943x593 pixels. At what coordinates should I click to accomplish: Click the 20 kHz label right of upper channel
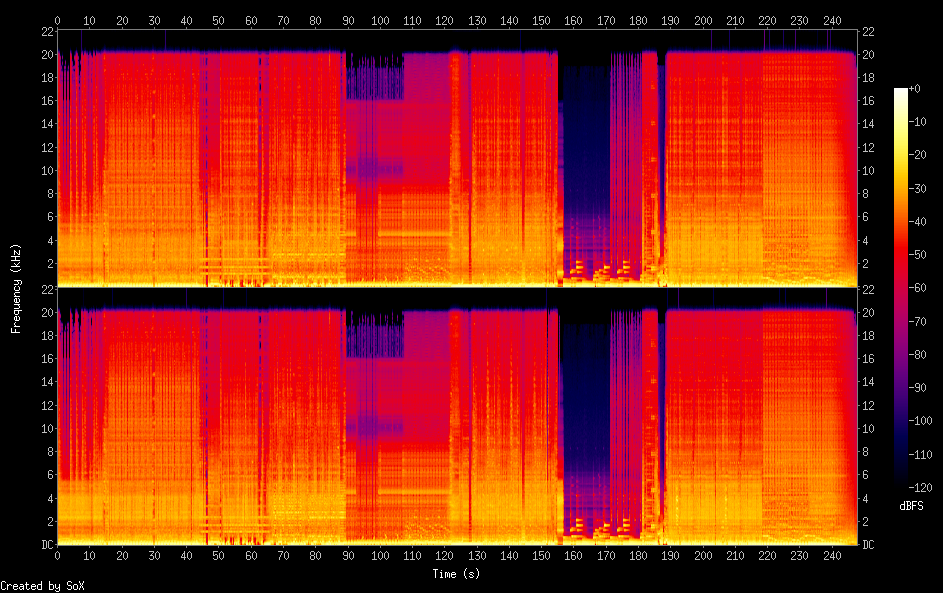(x=868, y=54)
